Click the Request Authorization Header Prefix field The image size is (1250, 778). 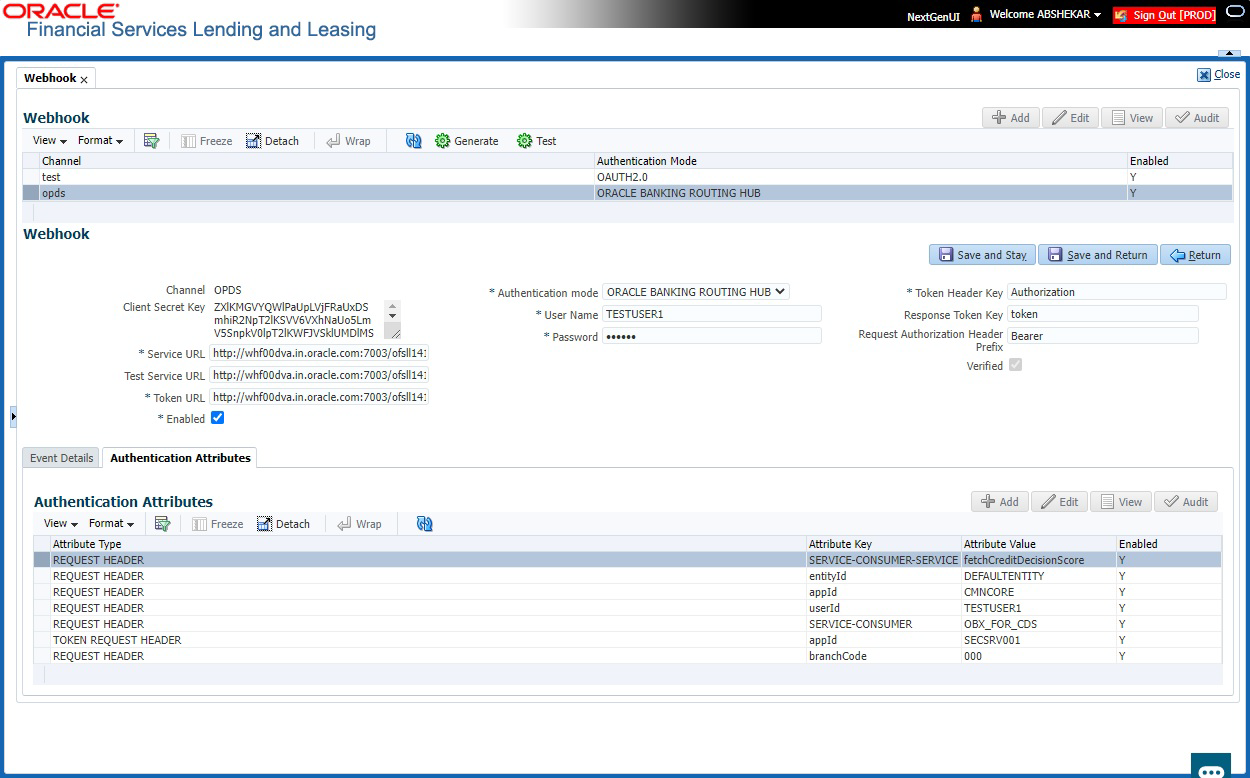(x=1103, y=336)
